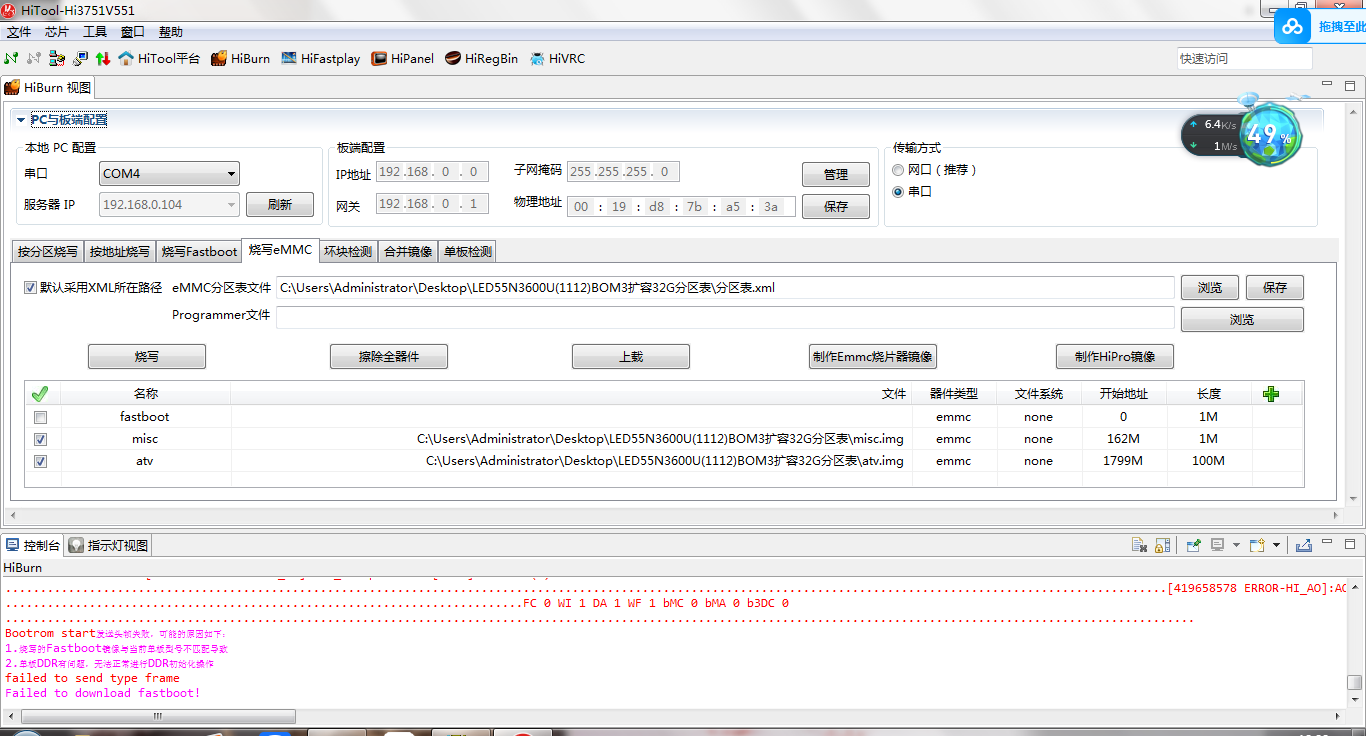Open the HiBurn tool from the toolbar
1366x736 pixels.
pos(240,59)
